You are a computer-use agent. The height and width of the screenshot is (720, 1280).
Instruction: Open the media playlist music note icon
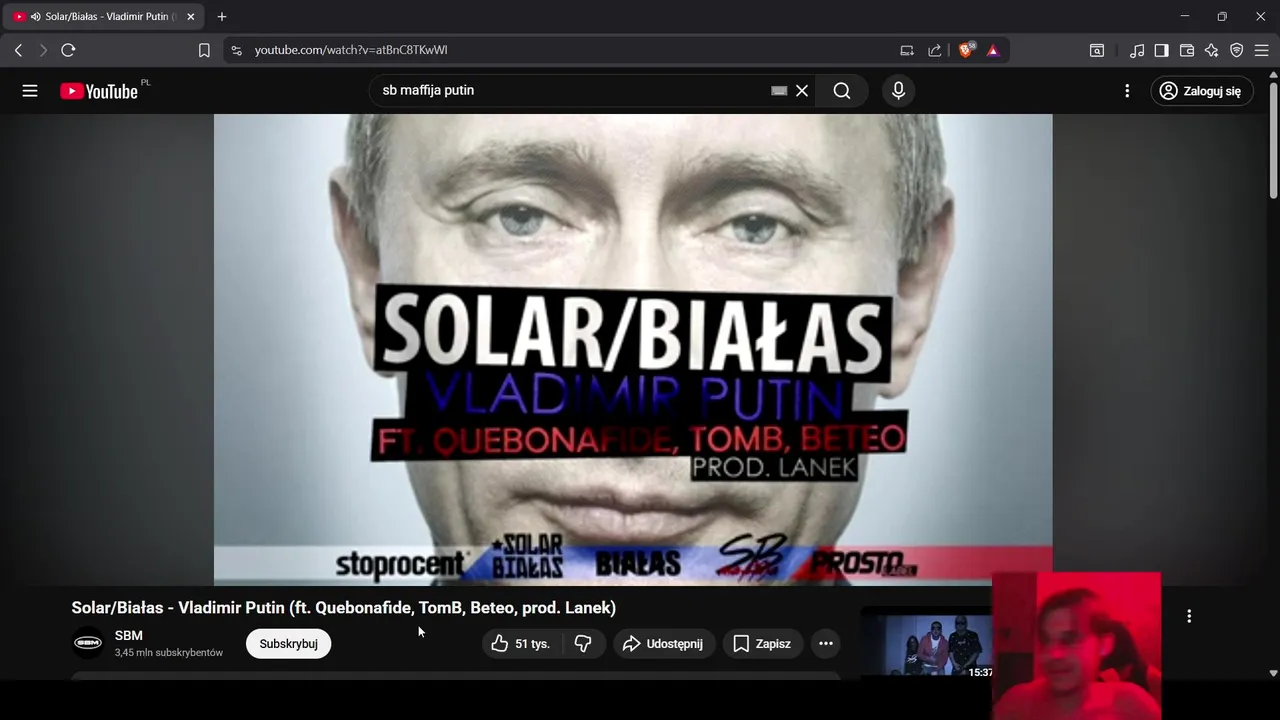[1137, 50]
